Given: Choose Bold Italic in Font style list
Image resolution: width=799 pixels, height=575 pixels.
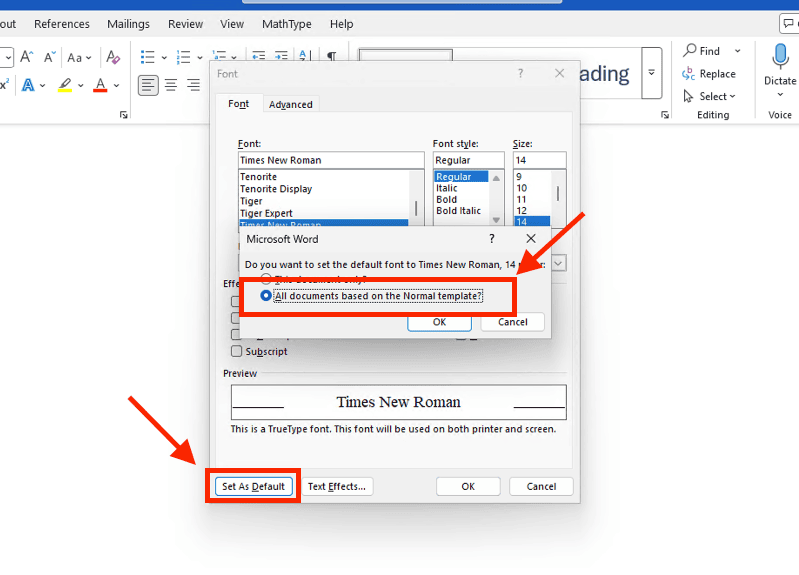Looking at the screenshot, I should (x=459, y=211).
